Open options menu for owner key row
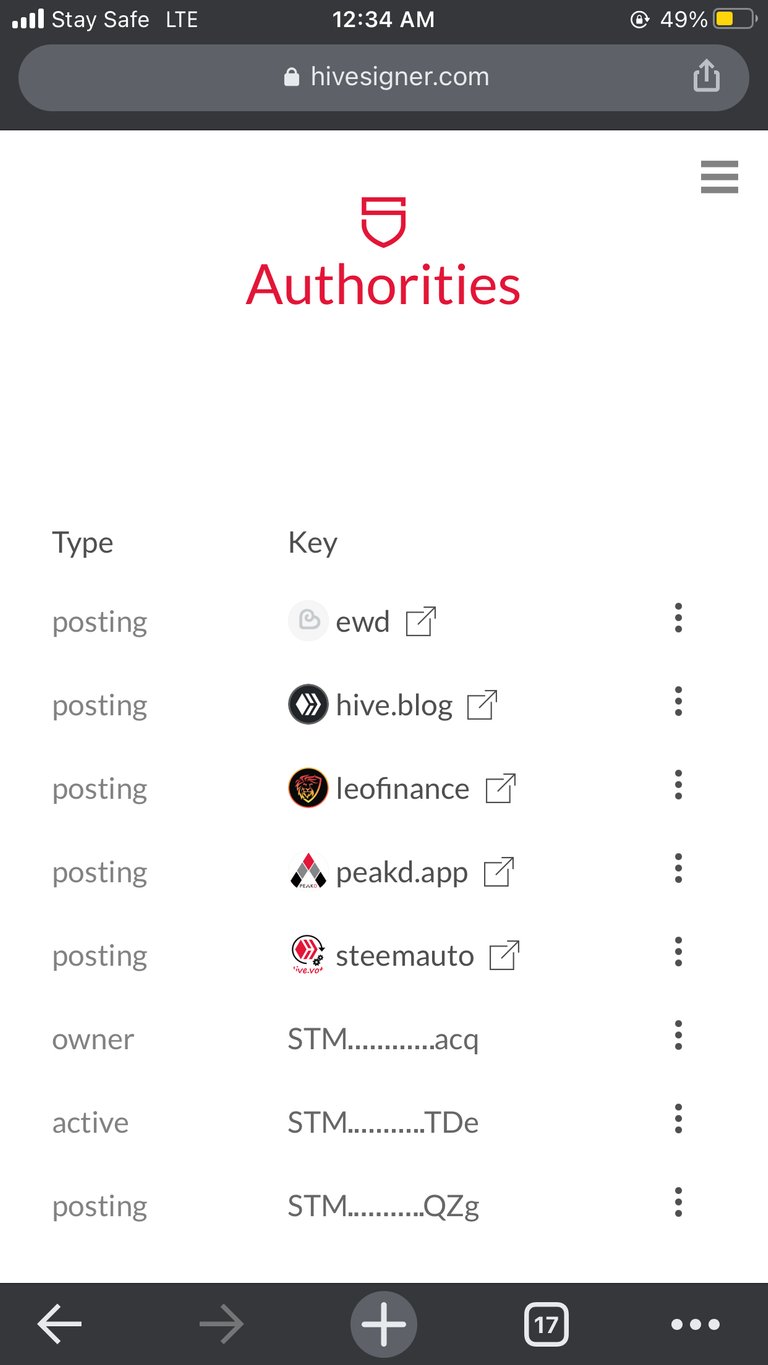Screen dimensions: 768x1365 point(678,1035)
